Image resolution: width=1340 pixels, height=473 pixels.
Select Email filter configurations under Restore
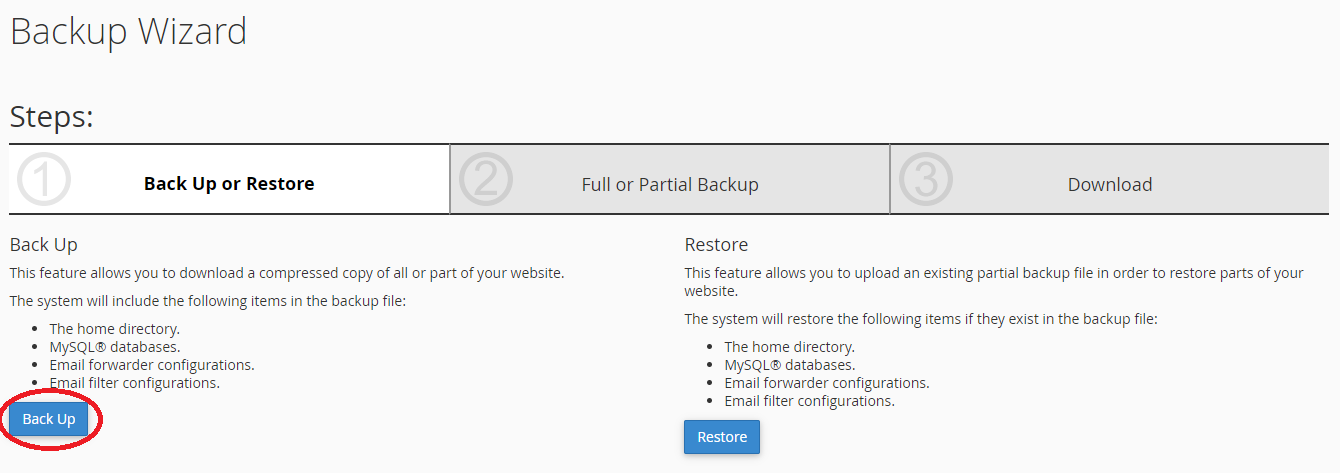coord(809,401)
